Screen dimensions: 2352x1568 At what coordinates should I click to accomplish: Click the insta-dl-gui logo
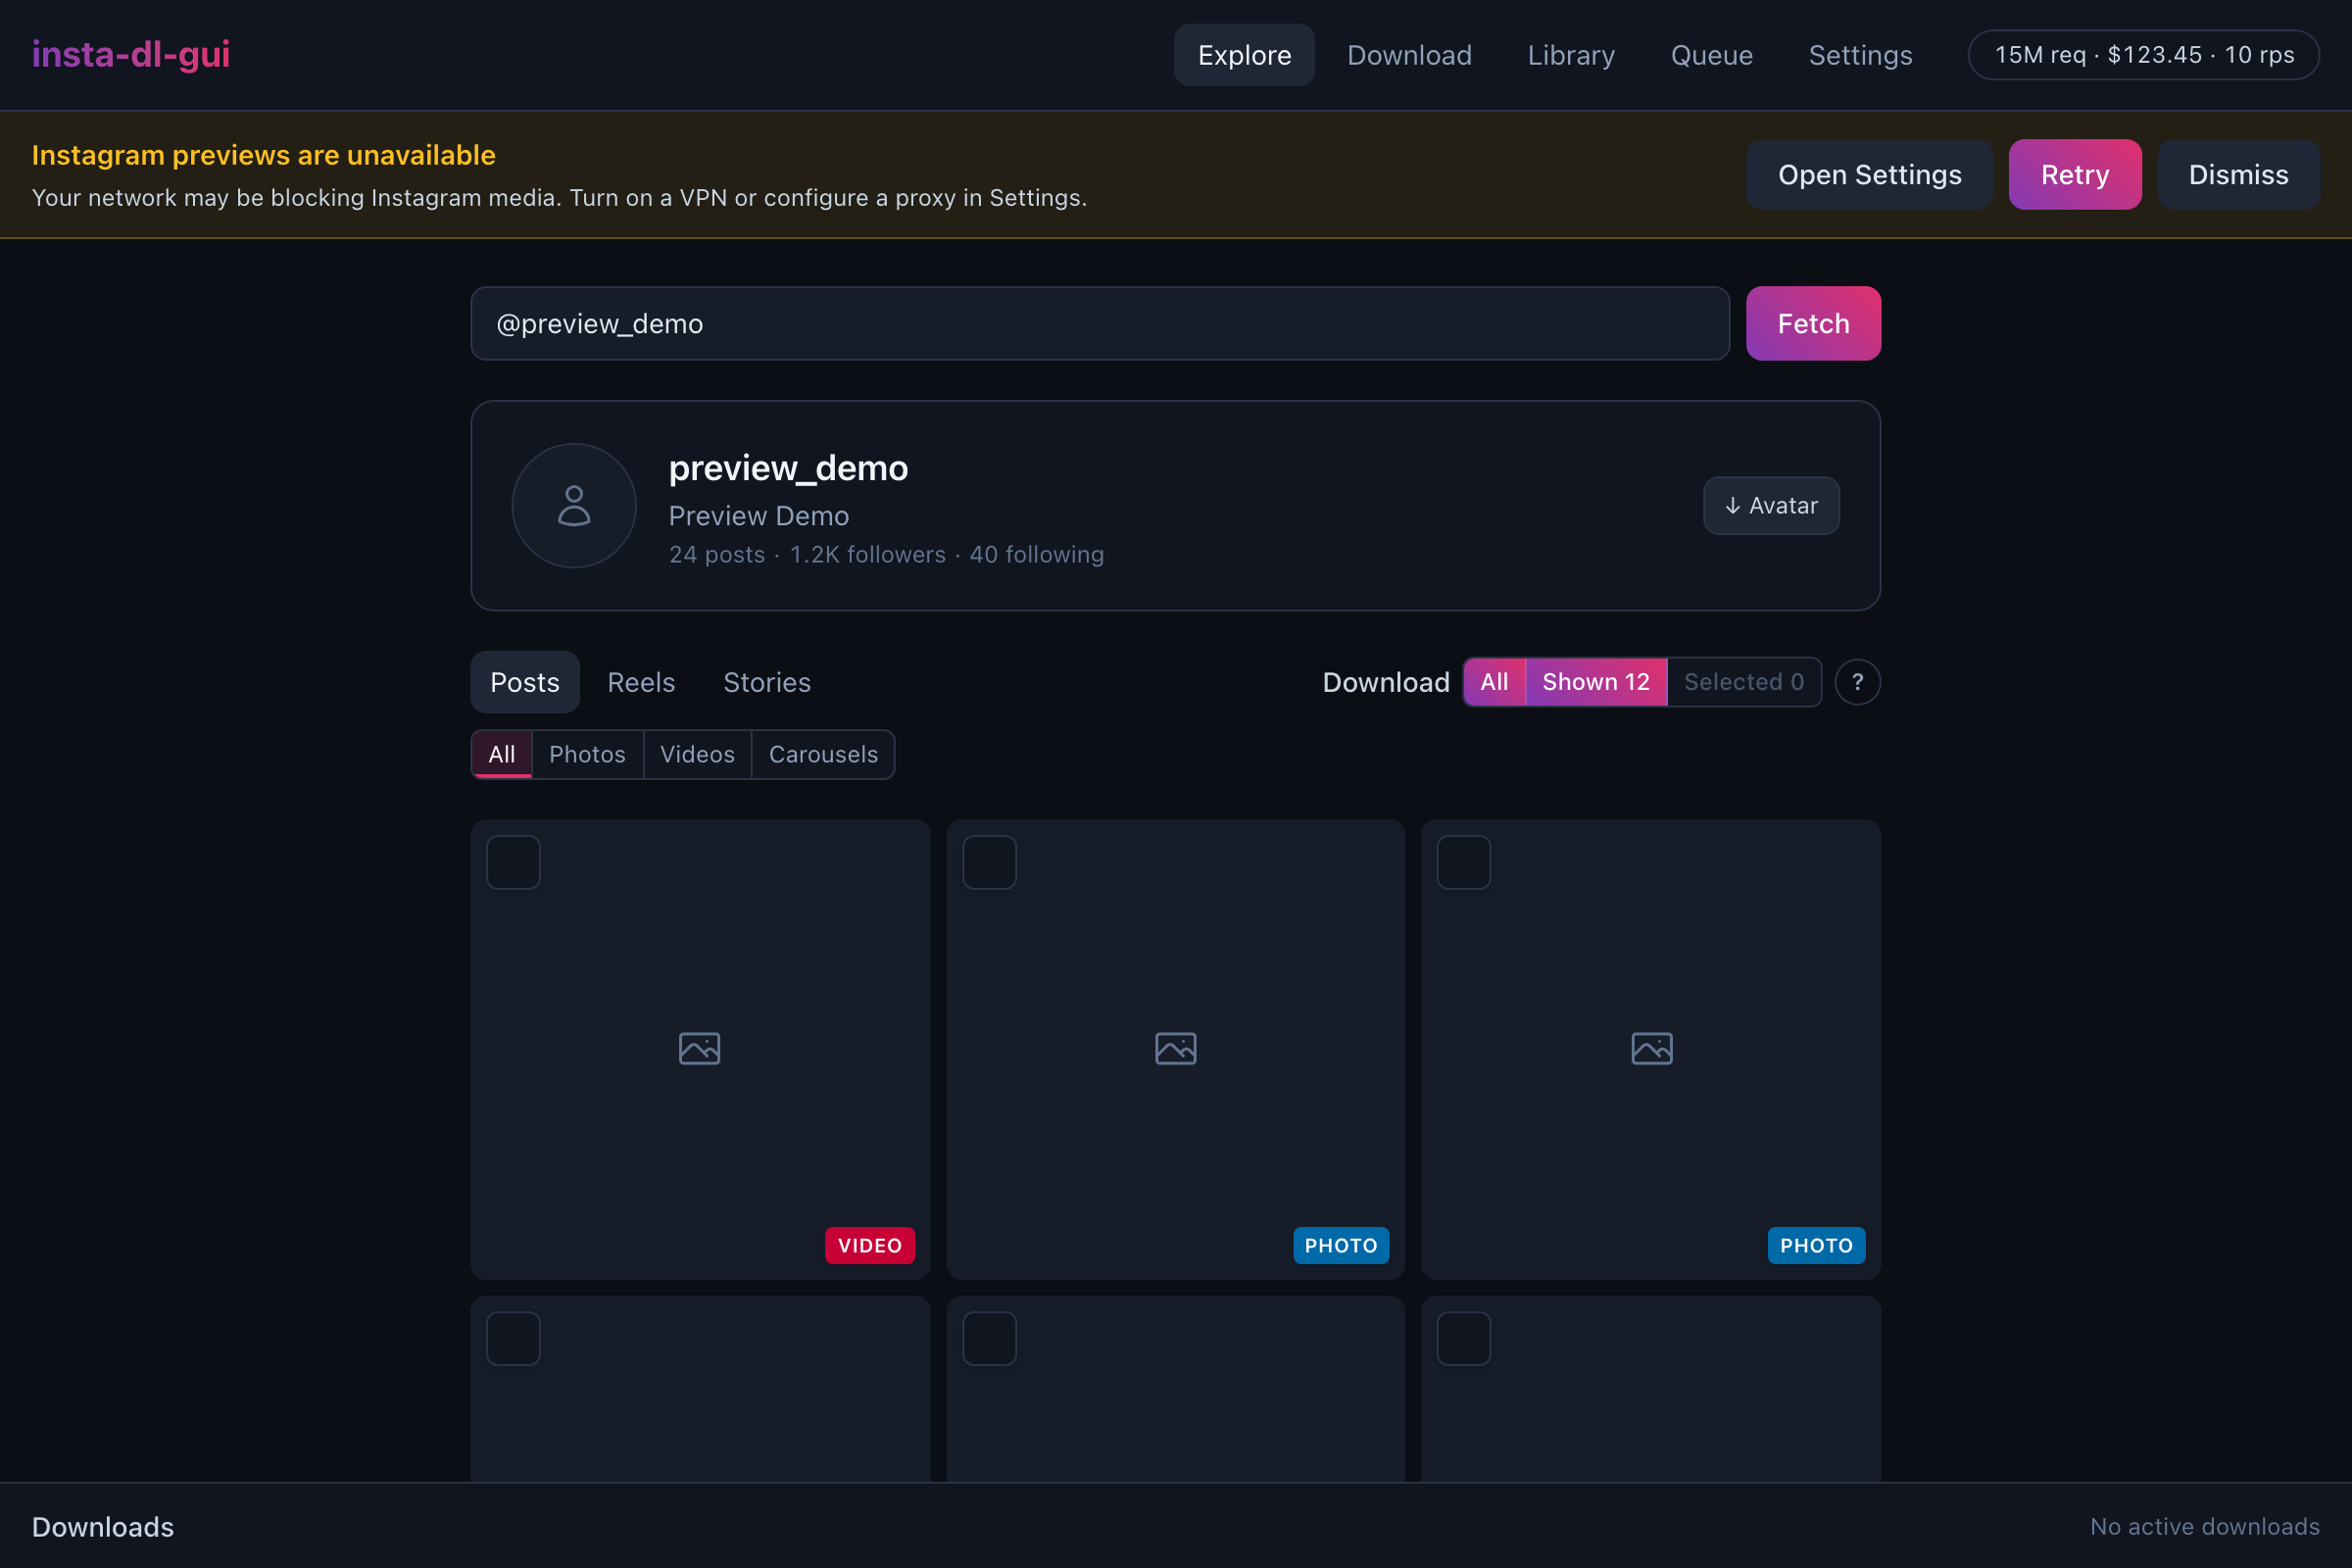tap(131, 54)
